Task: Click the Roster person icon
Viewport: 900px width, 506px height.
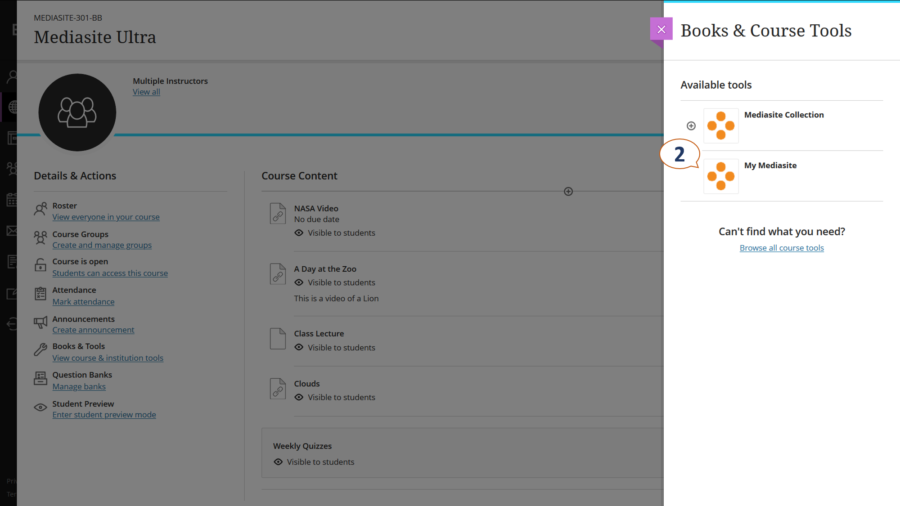Action: click(x=40, y=209)
